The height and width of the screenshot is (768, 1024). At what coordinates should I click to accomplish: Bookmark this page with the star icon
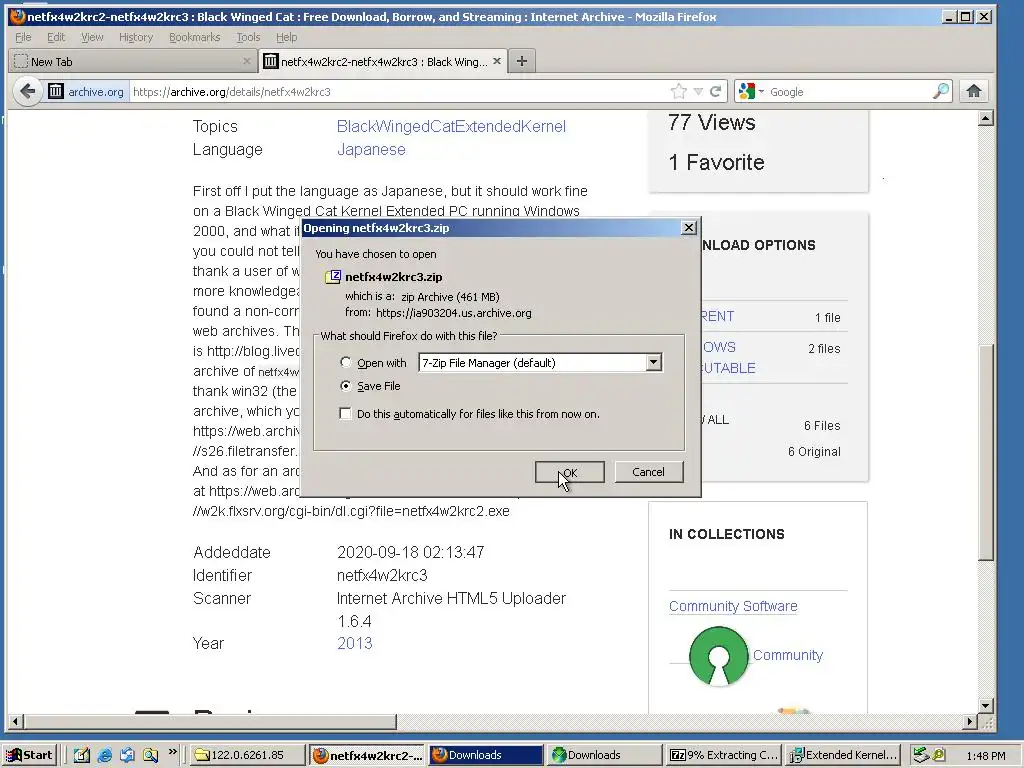(x=679, y=91)
